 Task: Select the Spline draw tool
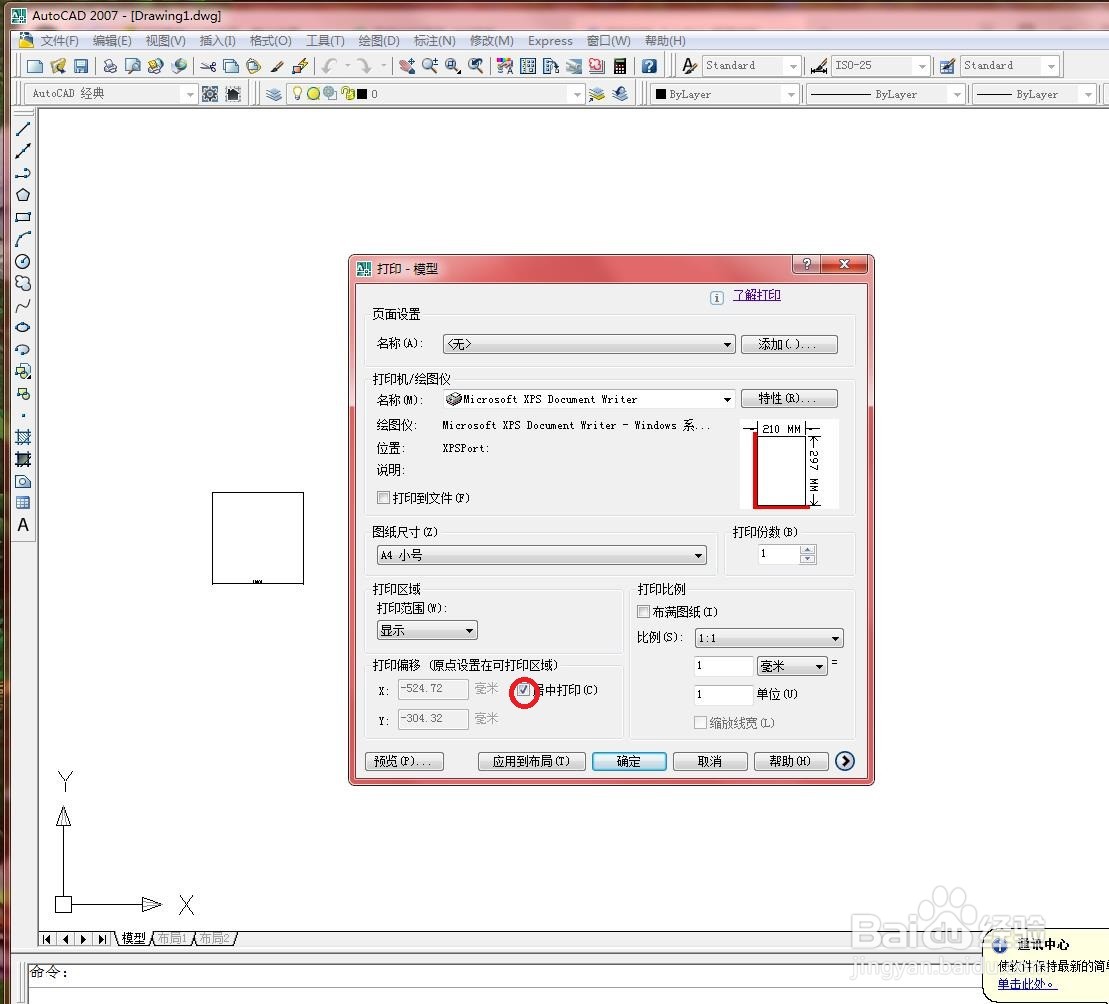tap(23, 305)
